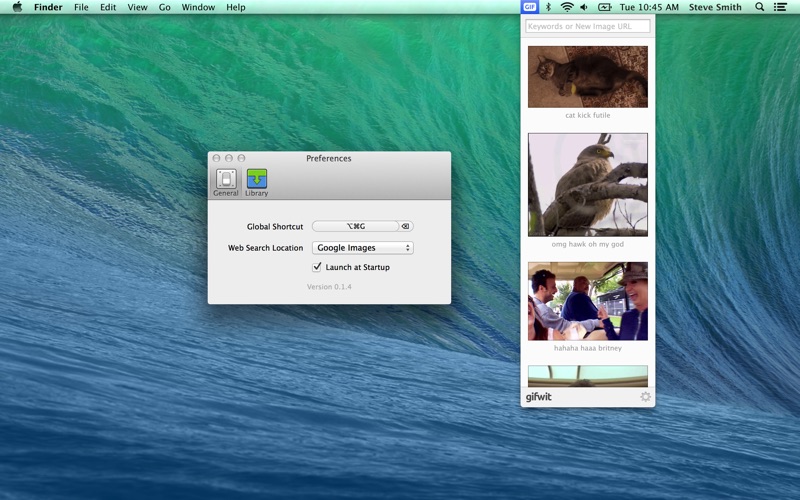Clear the Global Shortcut with the delete icon
Image resolution: width=800 pixels, height=500 pixels.
pos(405,226)
